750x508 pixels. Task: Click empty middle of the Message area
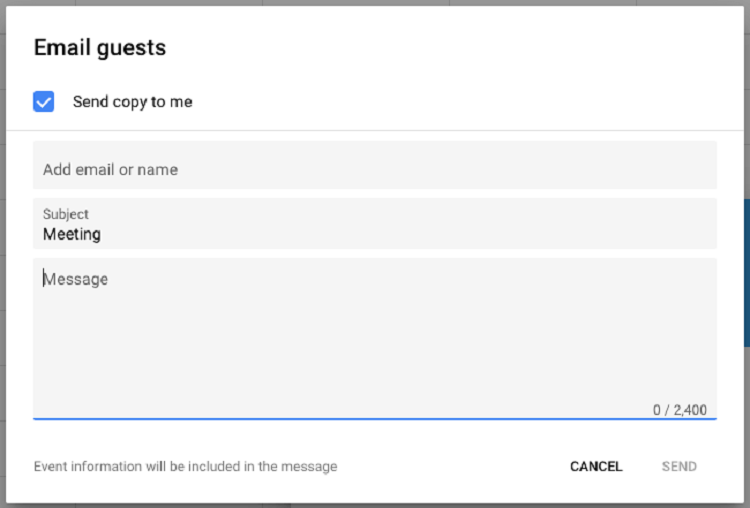(x=375, y=340)
